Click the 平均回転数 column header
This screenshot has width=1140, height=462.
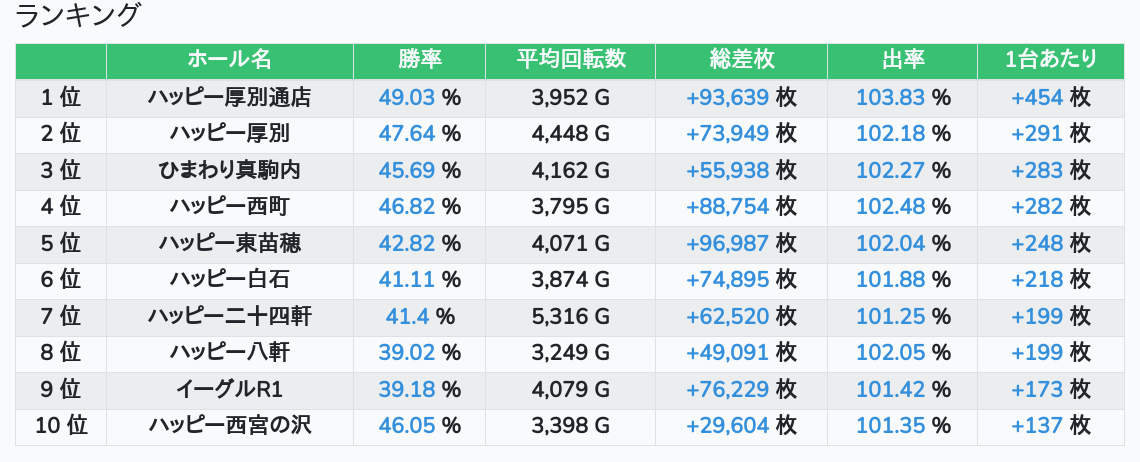tap(571, 60)
